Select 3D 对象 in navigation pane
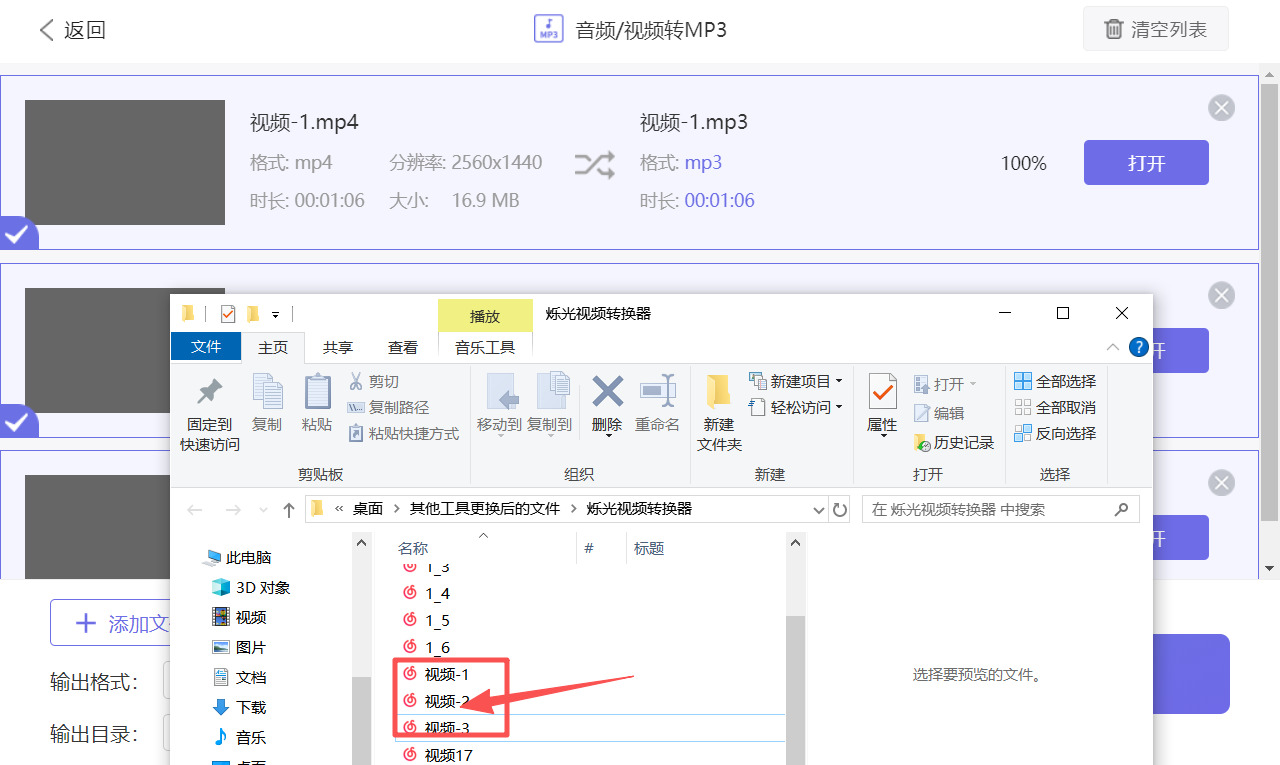 click(x=251, y=587)
